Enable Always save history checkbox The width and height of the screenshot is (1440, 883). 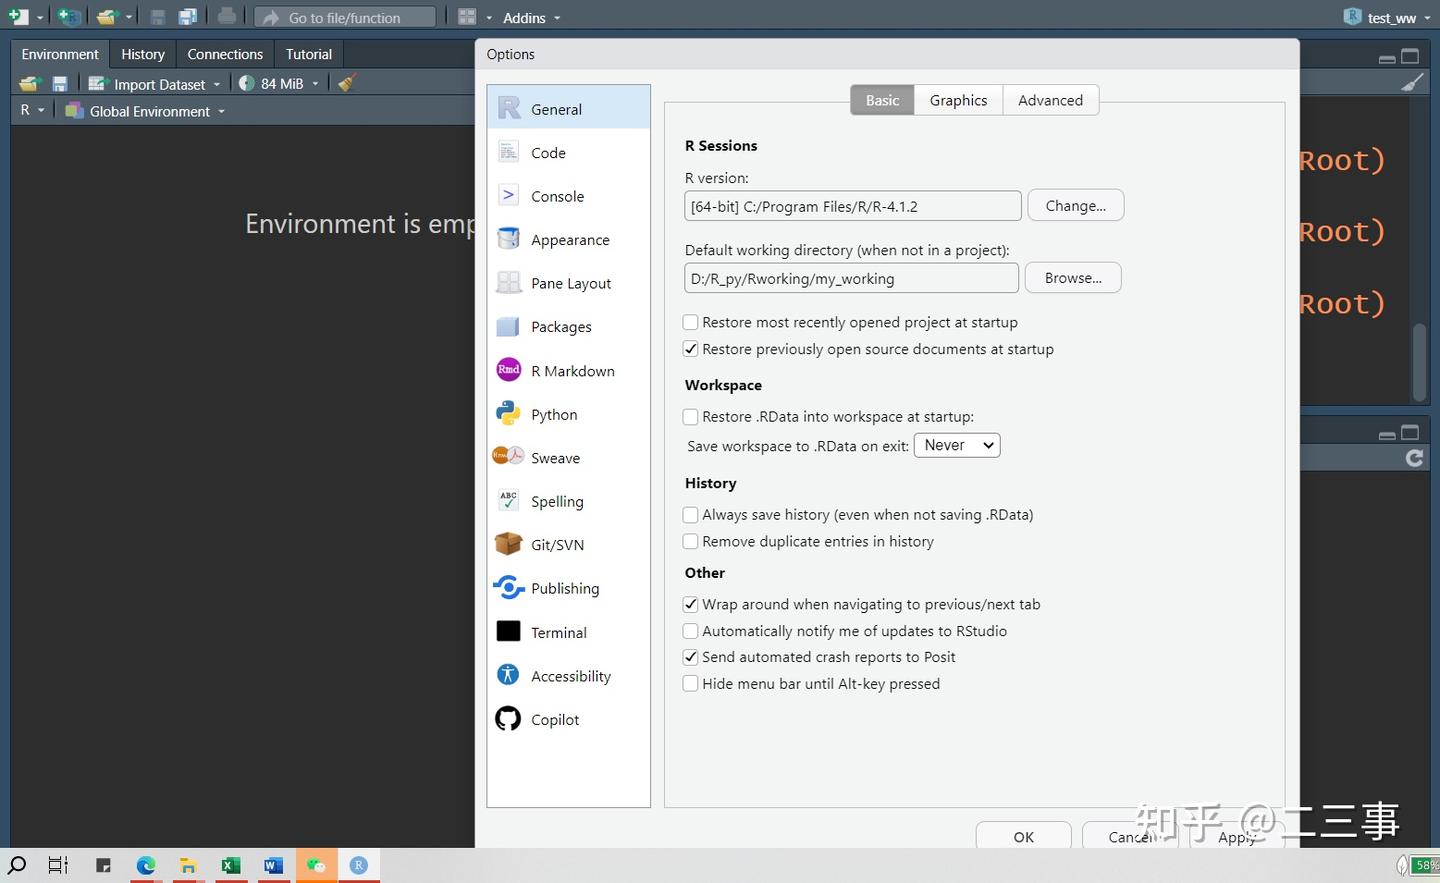(690, 515)
